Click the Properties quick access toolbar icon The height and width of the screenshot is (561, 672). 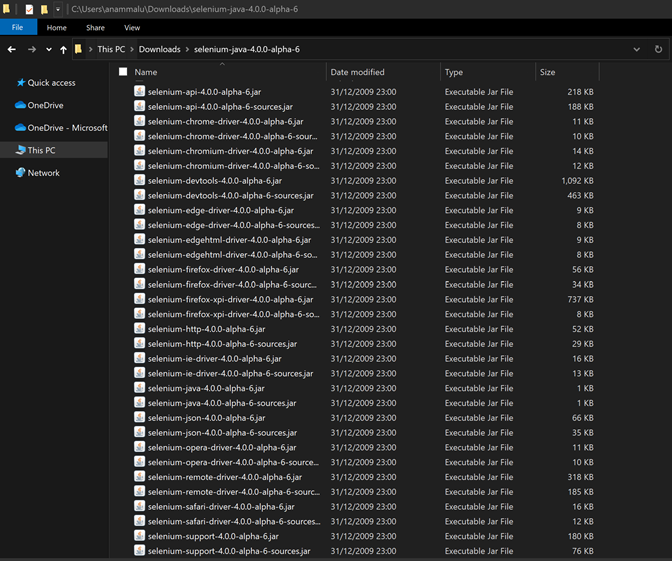tap(29, 9)
